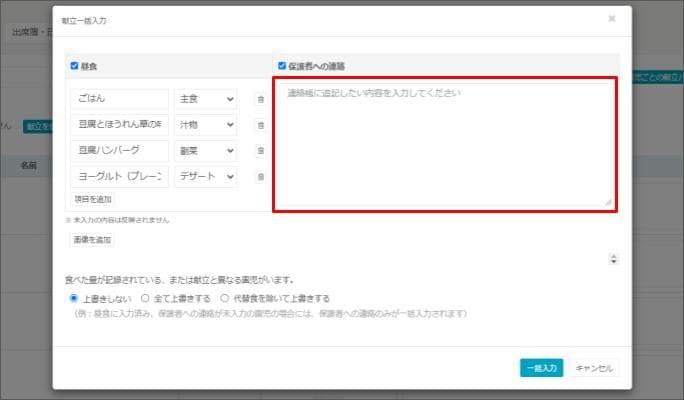The width and height of the screenshot is (684, 400).
Task: Open the デザート category dropdown
Action: (206, 177)
